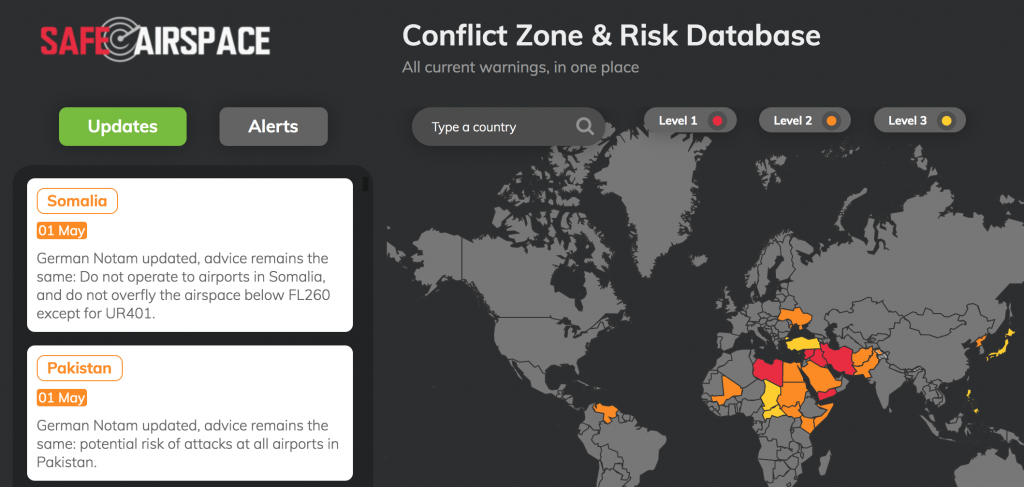Click the 01 May date on Somalia update
The height and width of the screenshot is (487, 1024).
(62, 231)
